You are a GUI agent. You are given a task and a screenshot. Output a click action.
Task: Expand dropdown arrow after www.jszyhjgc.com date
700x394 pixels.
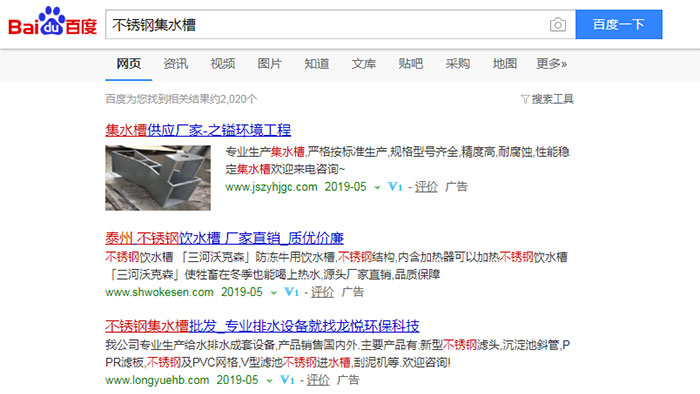[x=377, y=187]
